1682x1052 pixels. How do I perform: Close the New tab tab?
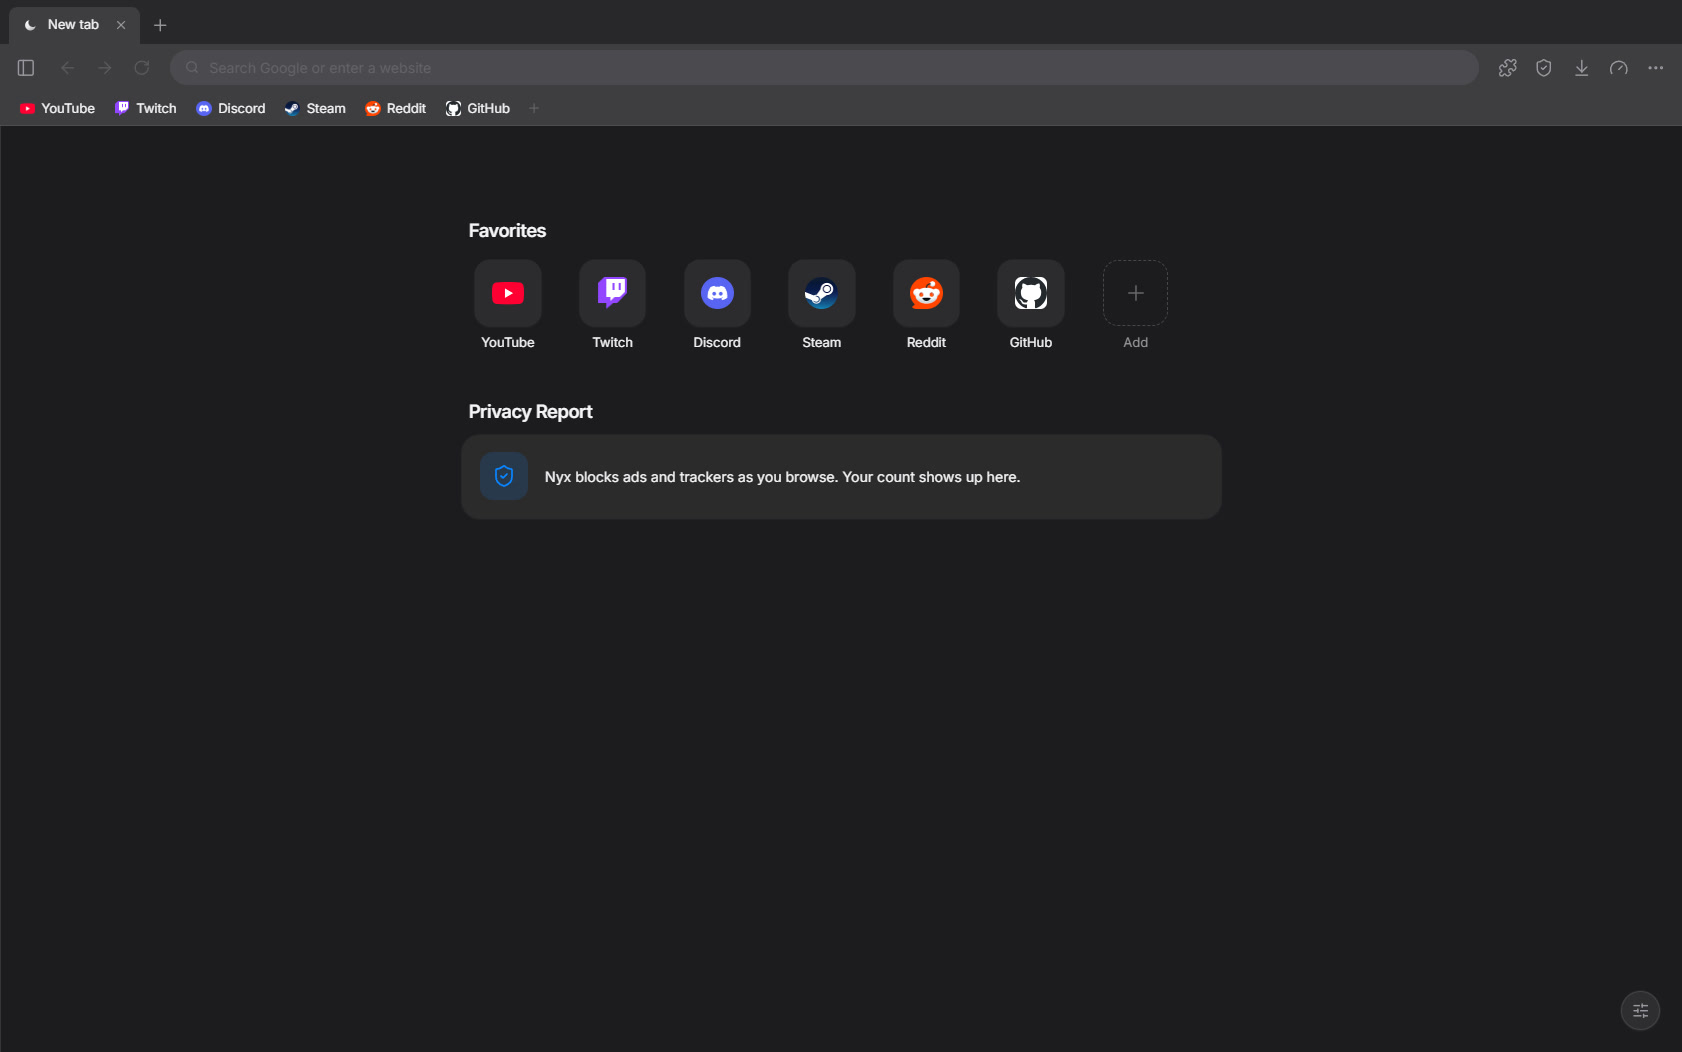(x=121, y=25)
